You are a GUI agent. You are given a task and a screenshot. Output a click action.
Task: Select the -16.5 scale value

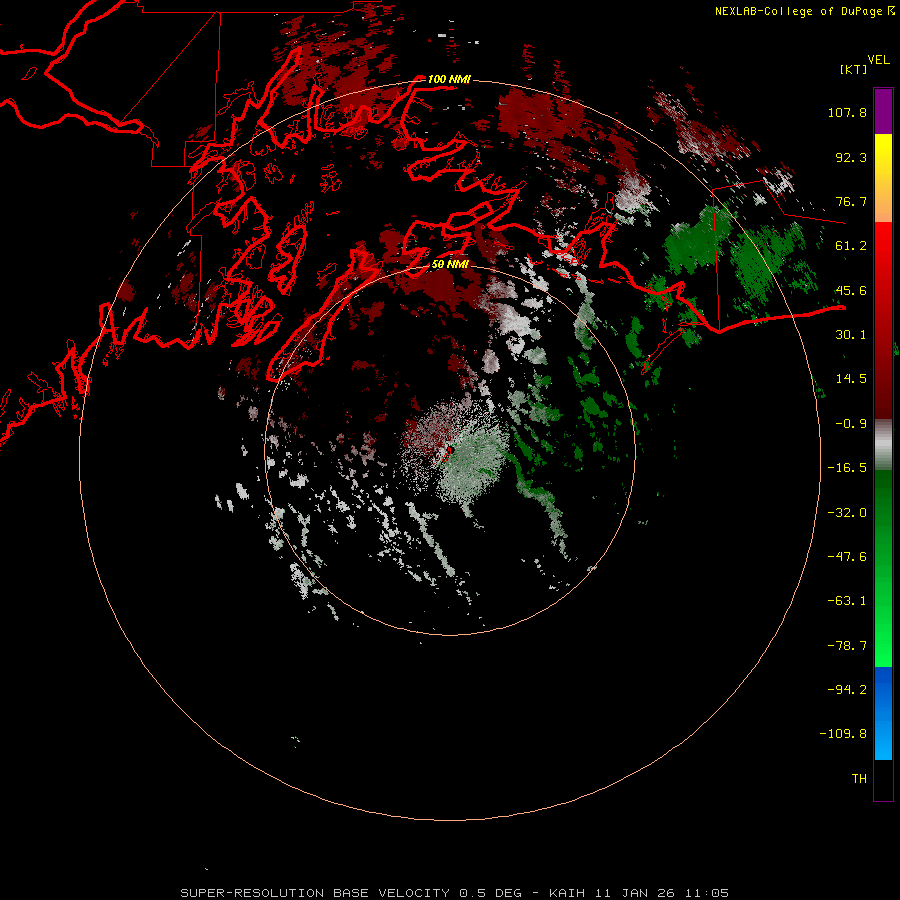pos(847,468)
